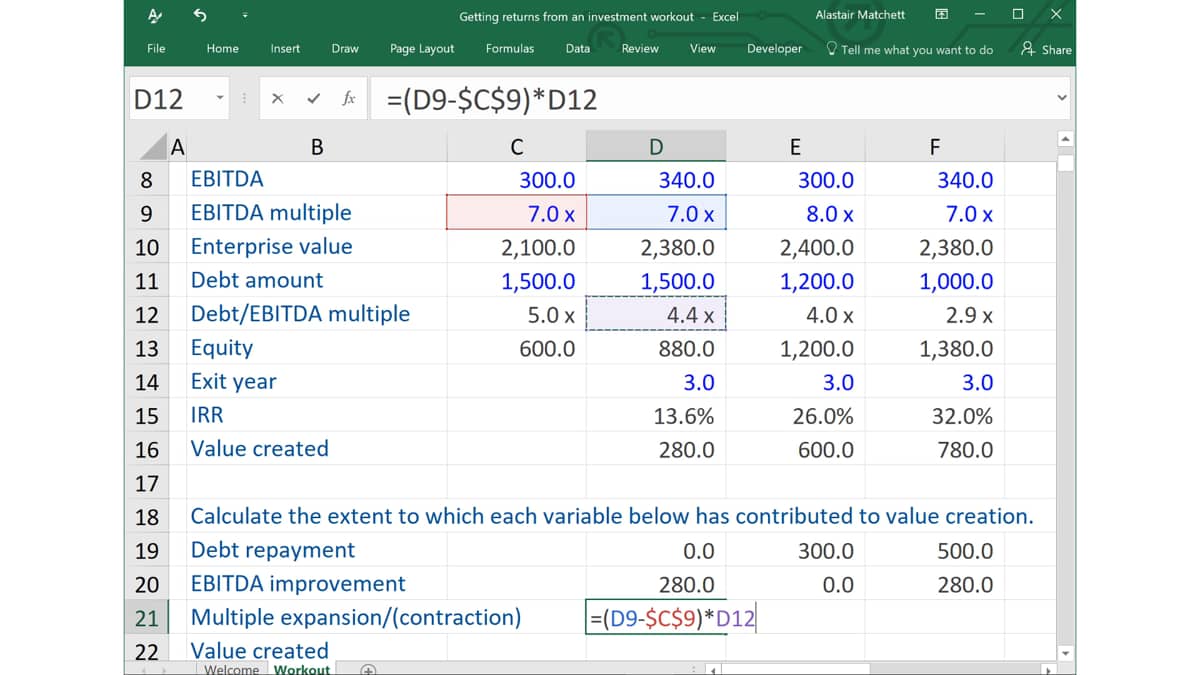This screenshot has height=675, width=1200.
Task: Click cell D12 showing 4.4 x
Action: point(655,314)
